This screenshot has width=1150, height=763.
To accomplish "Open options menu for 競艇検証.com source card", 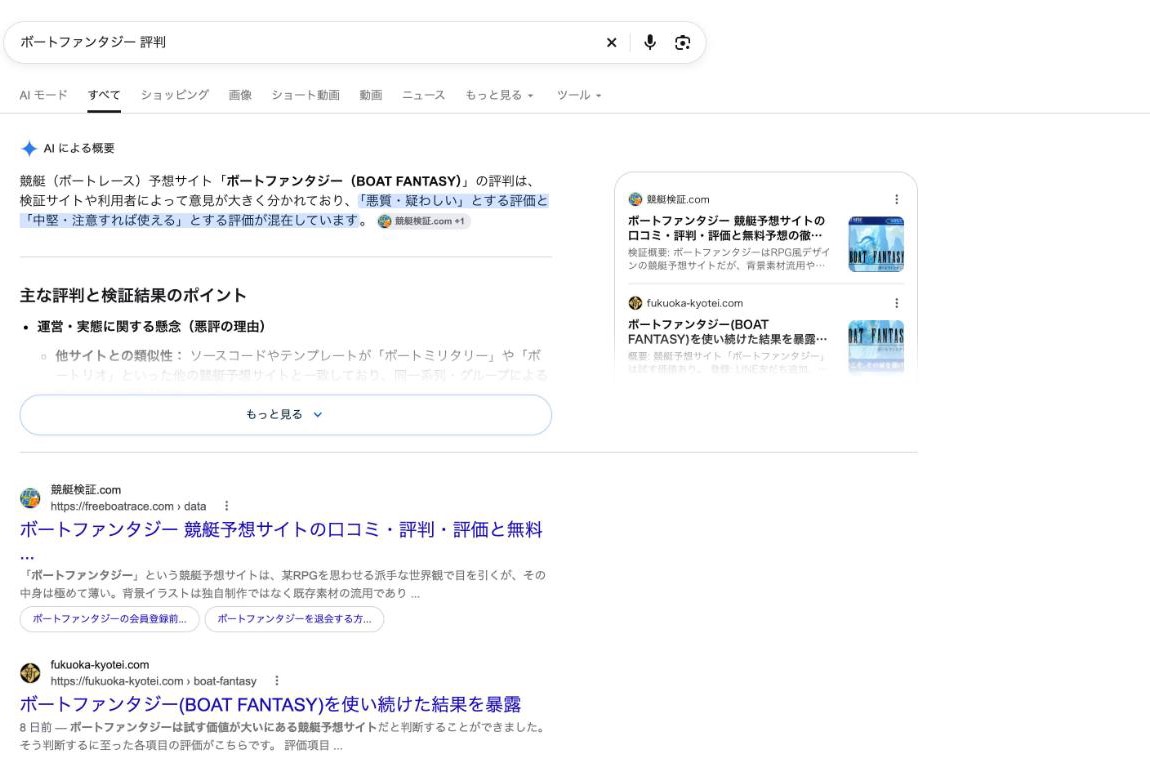I will [x=896, y=200].
